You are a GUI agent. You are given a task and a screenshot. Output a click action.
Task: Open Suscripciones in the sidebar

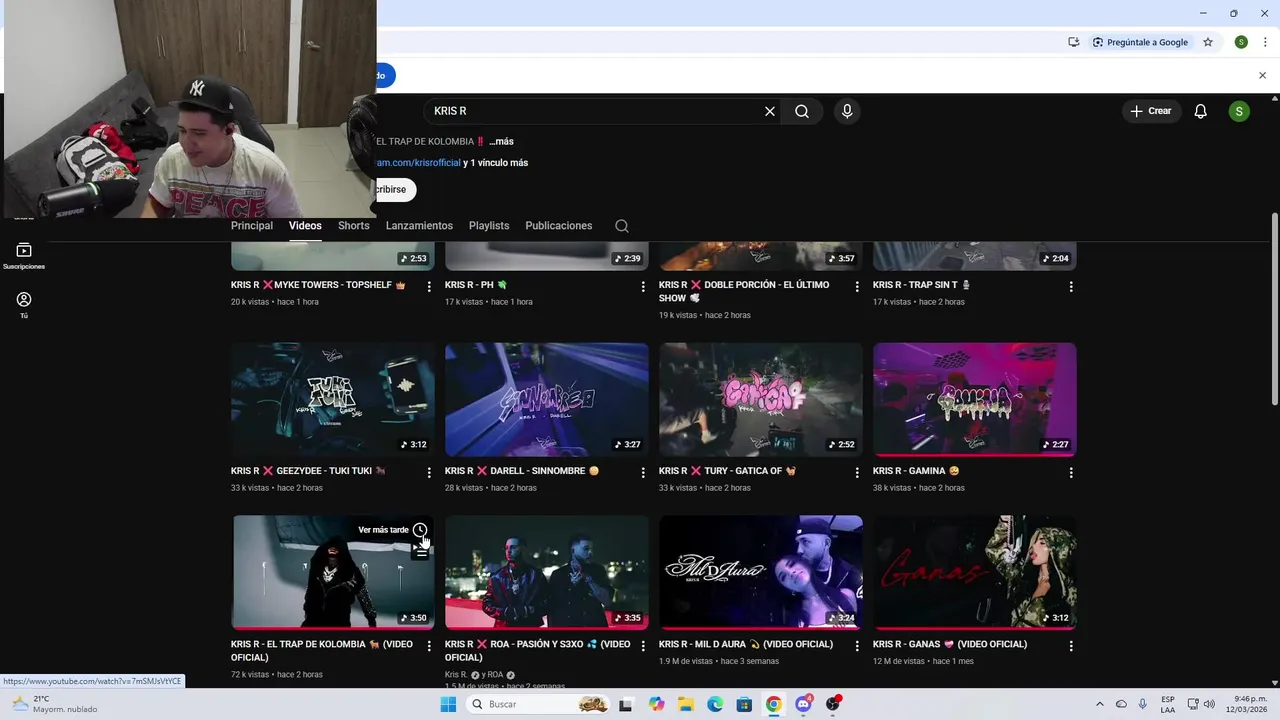tap(24, 256)
